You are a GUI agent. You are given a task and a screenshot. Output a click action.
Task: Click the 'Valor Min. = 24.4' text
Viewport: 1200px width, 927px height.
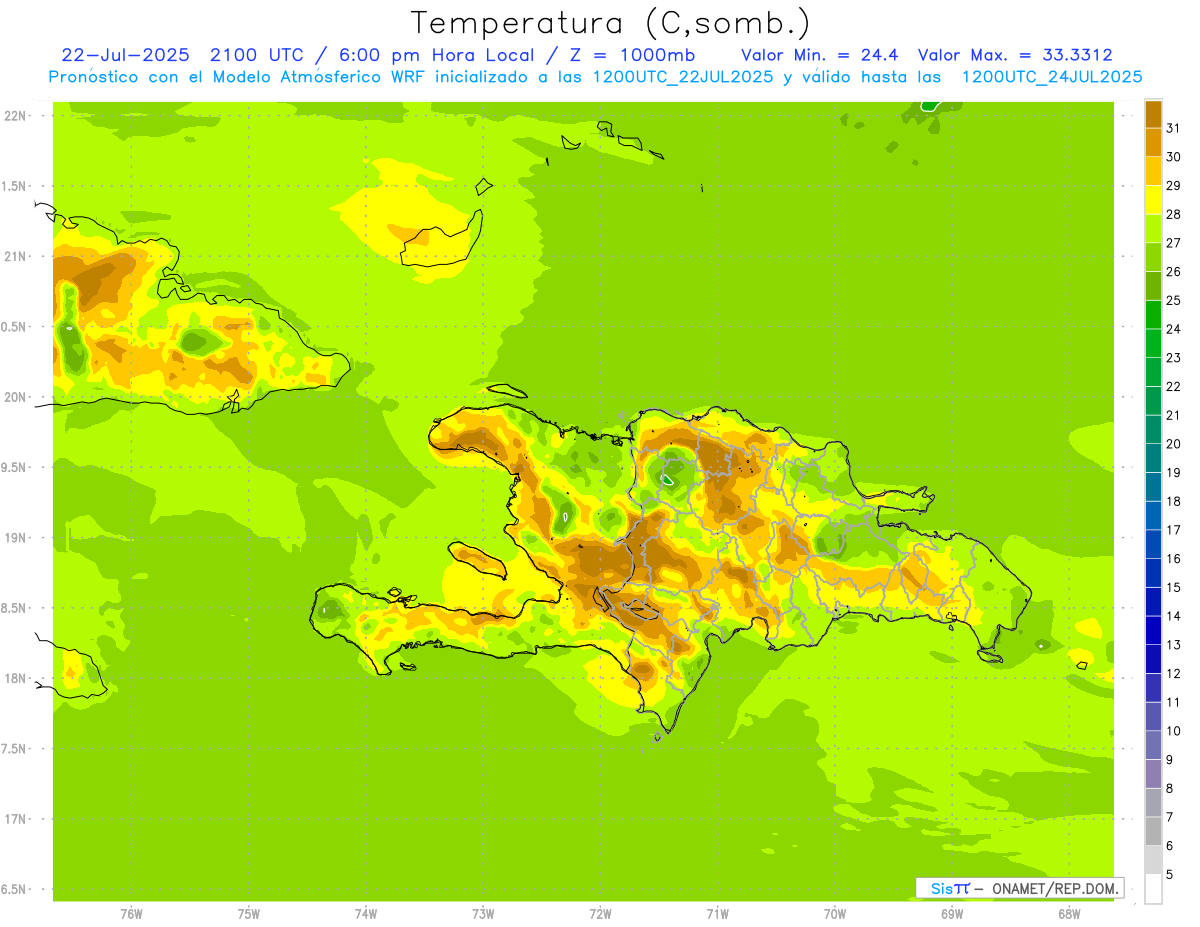tap(820, 55)
